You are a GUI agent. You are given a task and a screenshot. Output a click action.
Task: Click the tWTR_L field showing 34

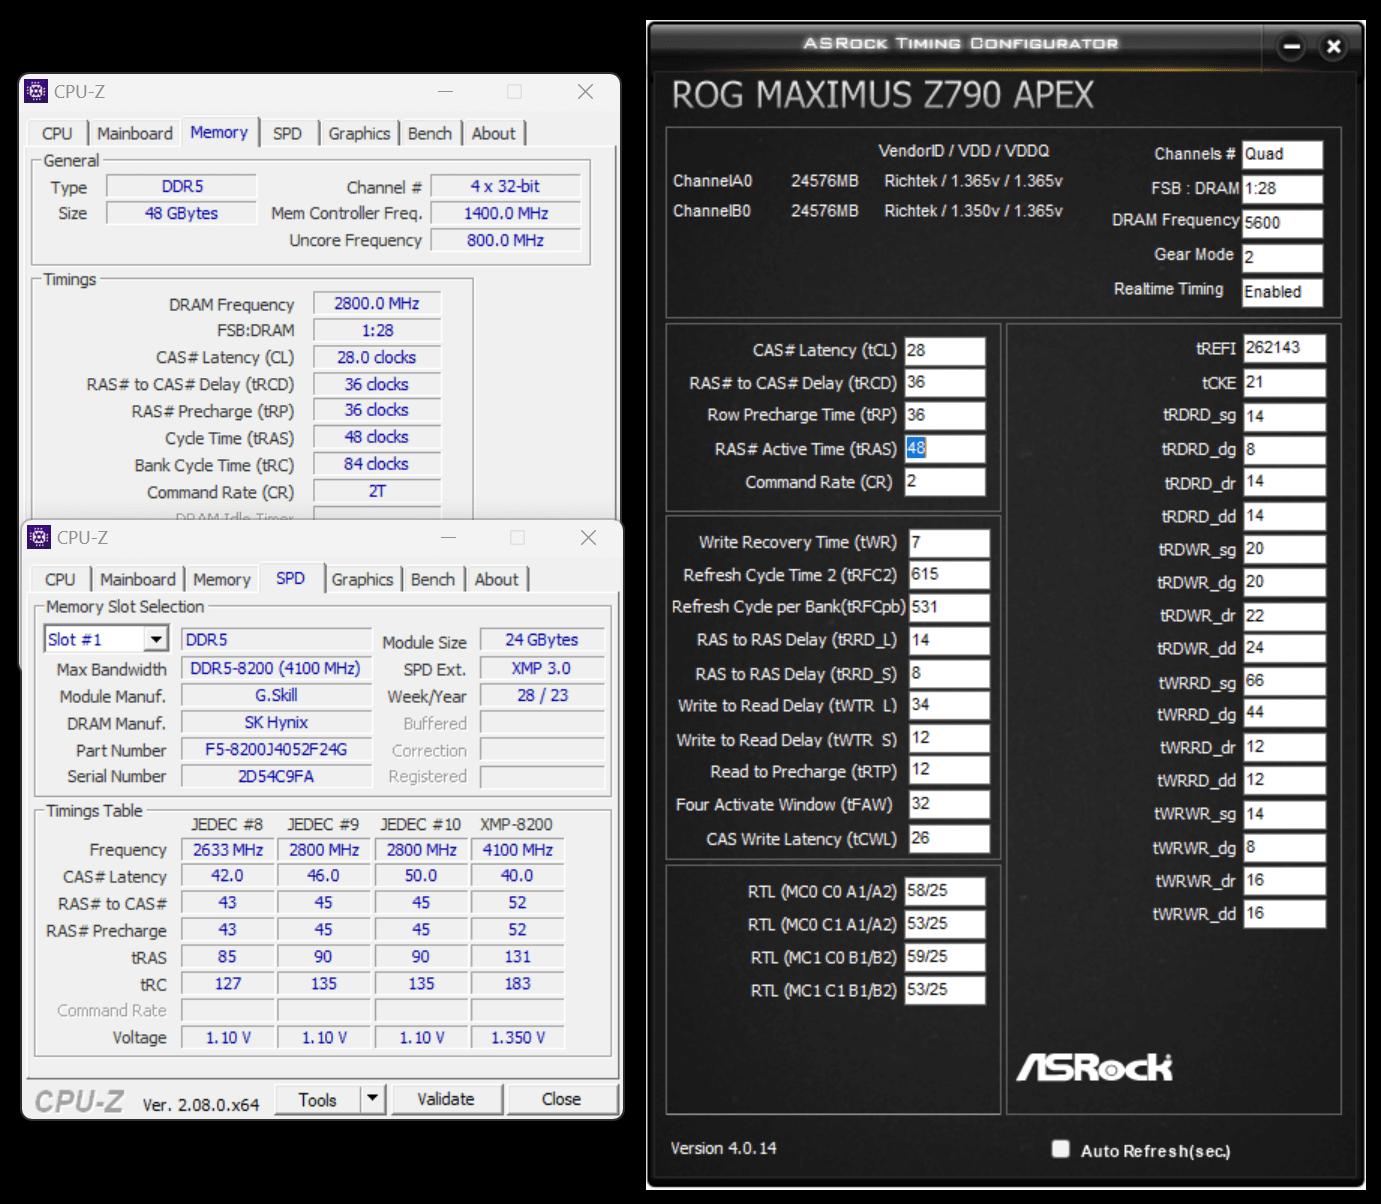point(949,705)
